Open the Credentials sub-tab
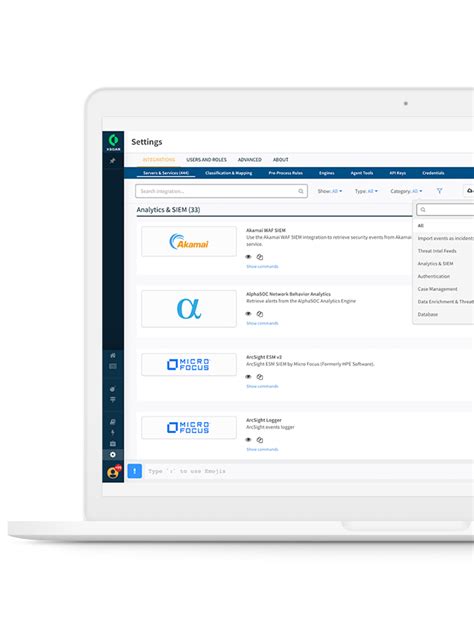Image resolution: width=474 pixels, height=630 pixels. 433,173
